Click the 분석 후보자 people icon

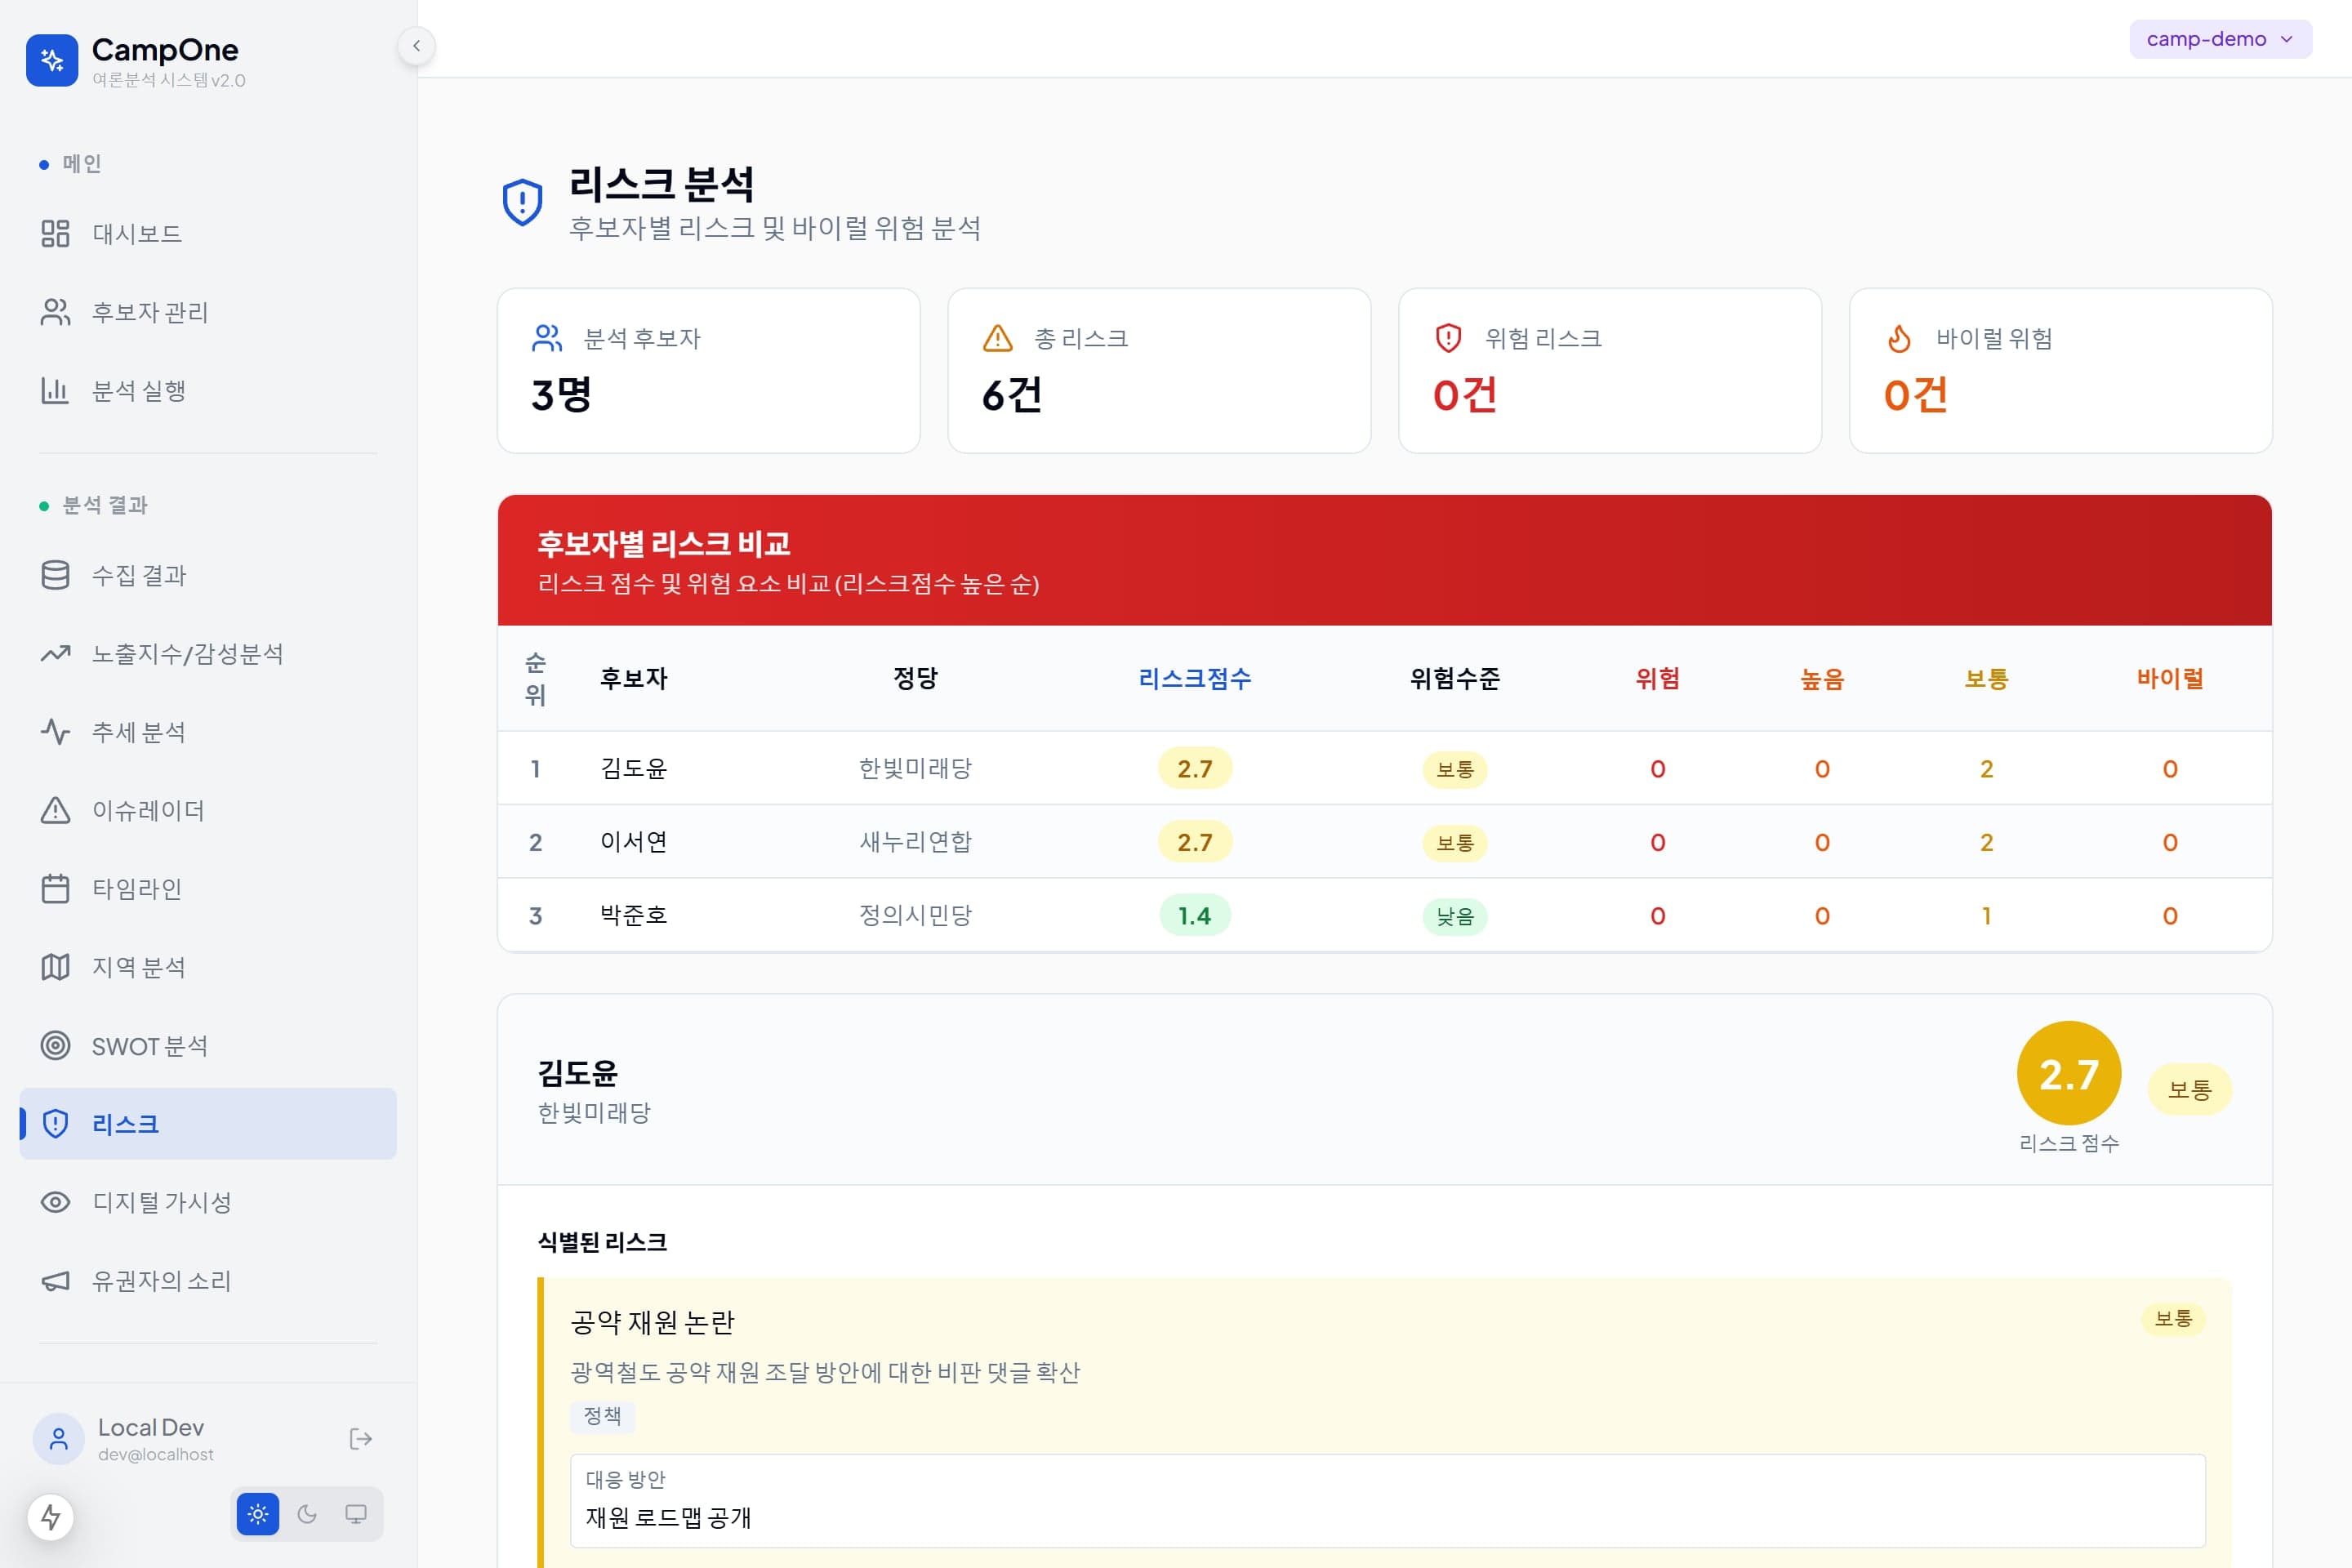pos(547,339)
